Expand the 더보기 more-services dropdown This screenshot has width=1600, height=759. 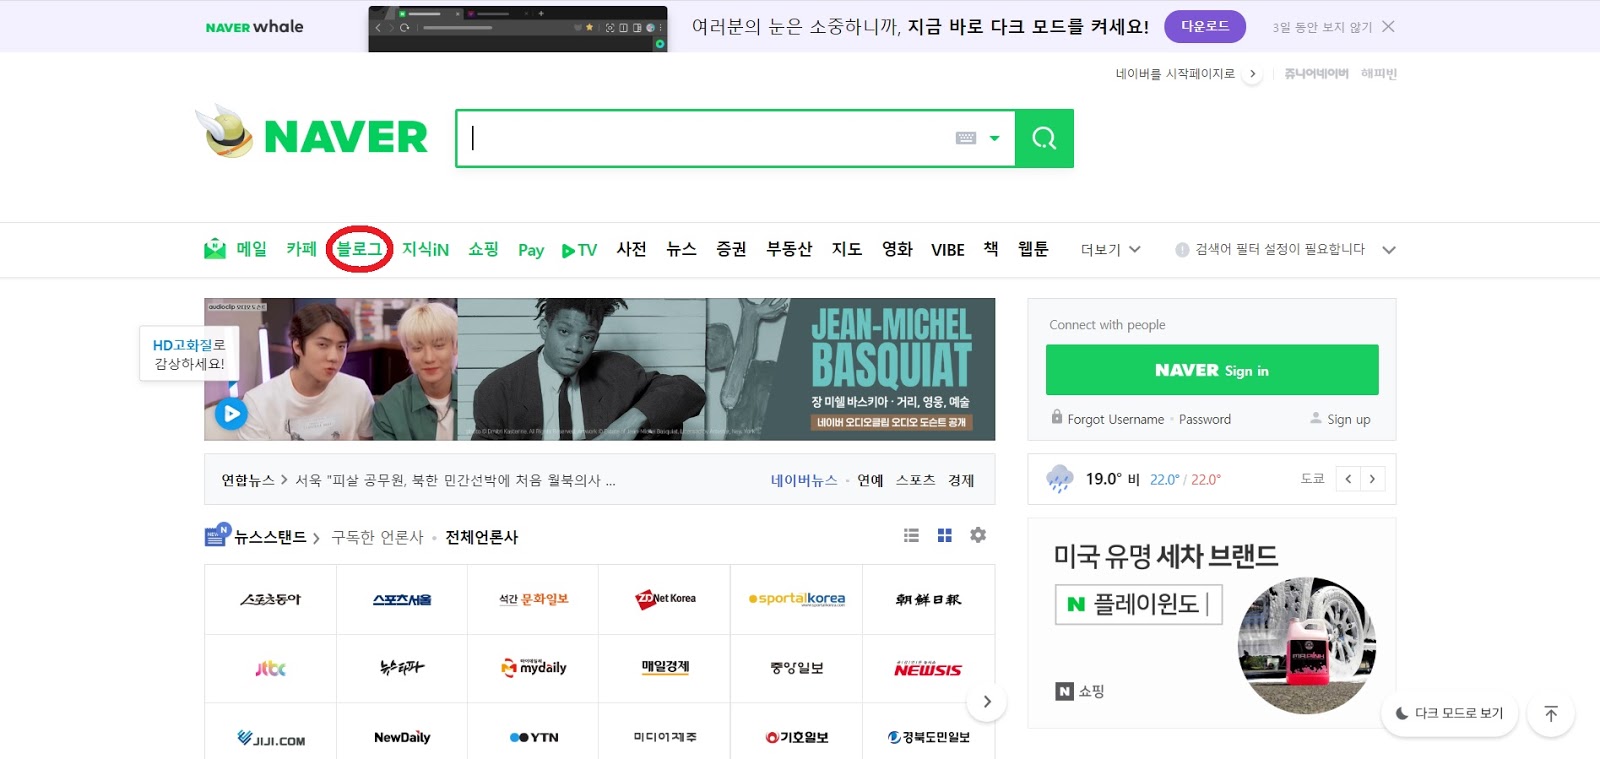[x=1110, y=249]
